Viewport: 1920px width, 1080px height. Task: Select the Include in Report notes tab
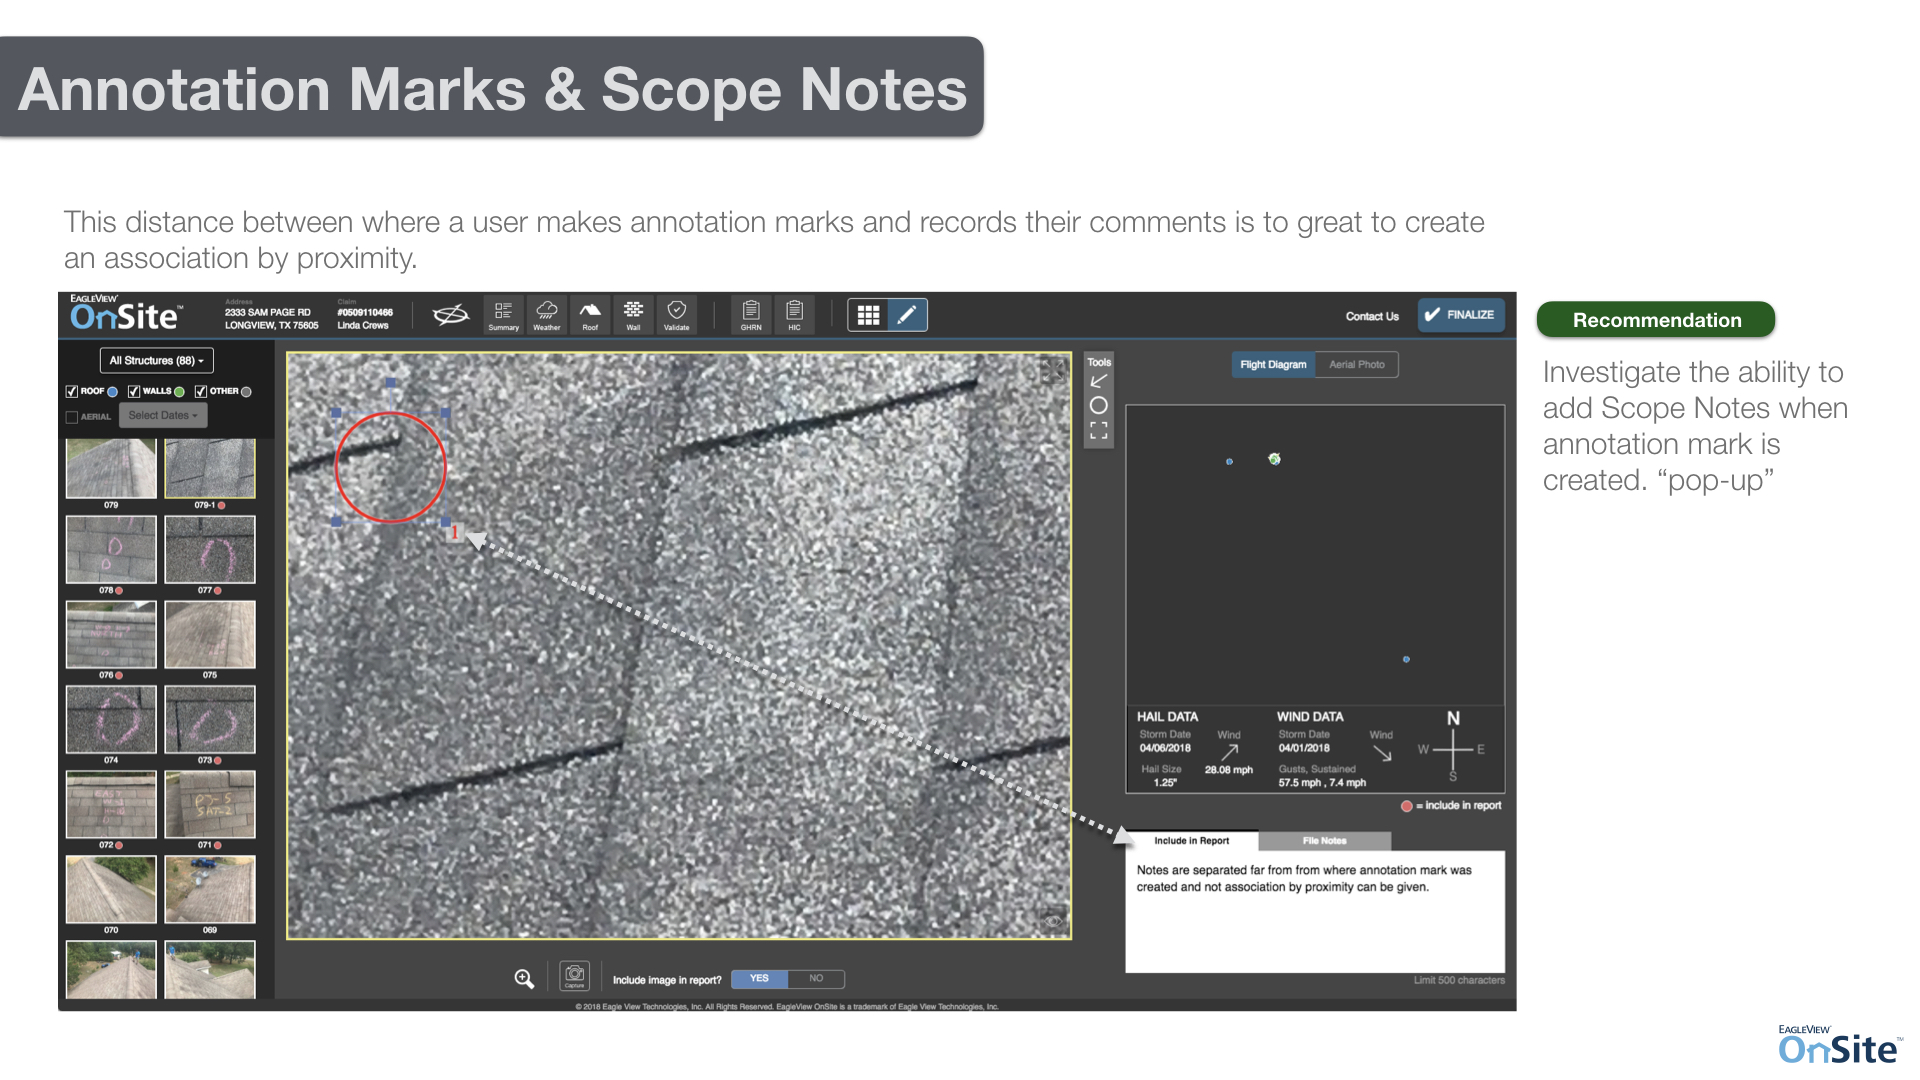tap(1191, 841)
